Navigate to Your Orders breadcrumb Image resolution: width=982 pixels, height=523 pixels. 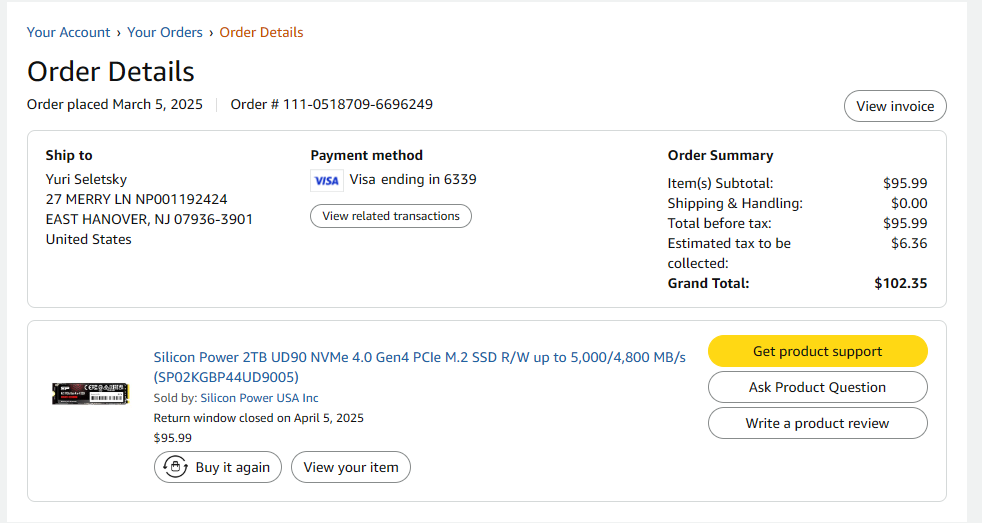165,32
